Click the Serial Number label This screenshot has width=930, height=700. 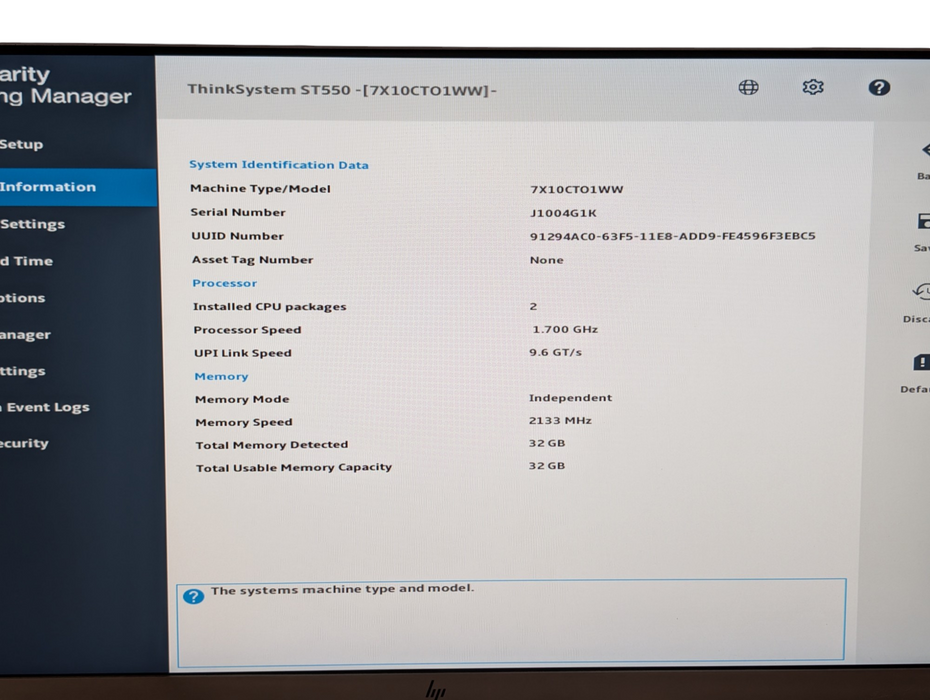pyautogui.click(x=238, y=212)
